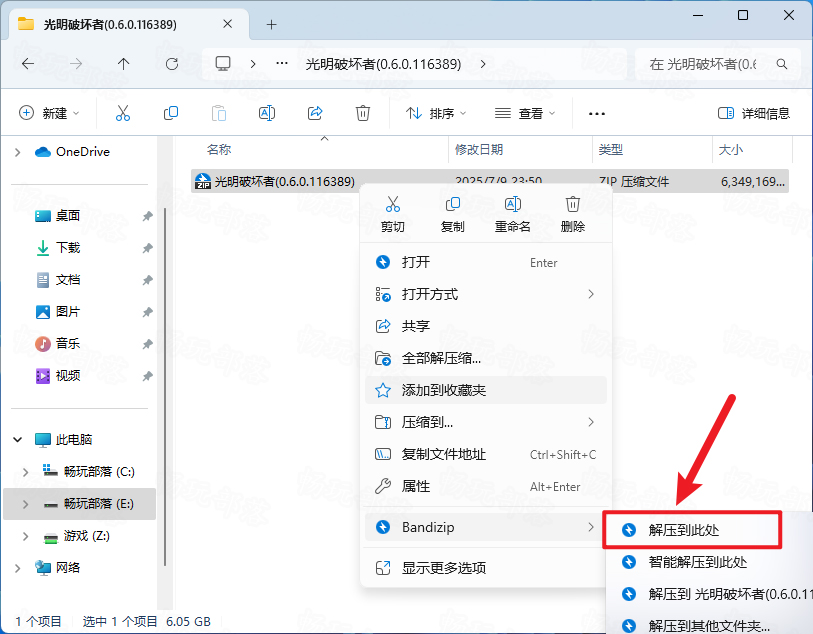Click the This PC monitor icon in address bar
Image resolution: width=813 pixels, height=634 pixels.
[x=223, y=64]
